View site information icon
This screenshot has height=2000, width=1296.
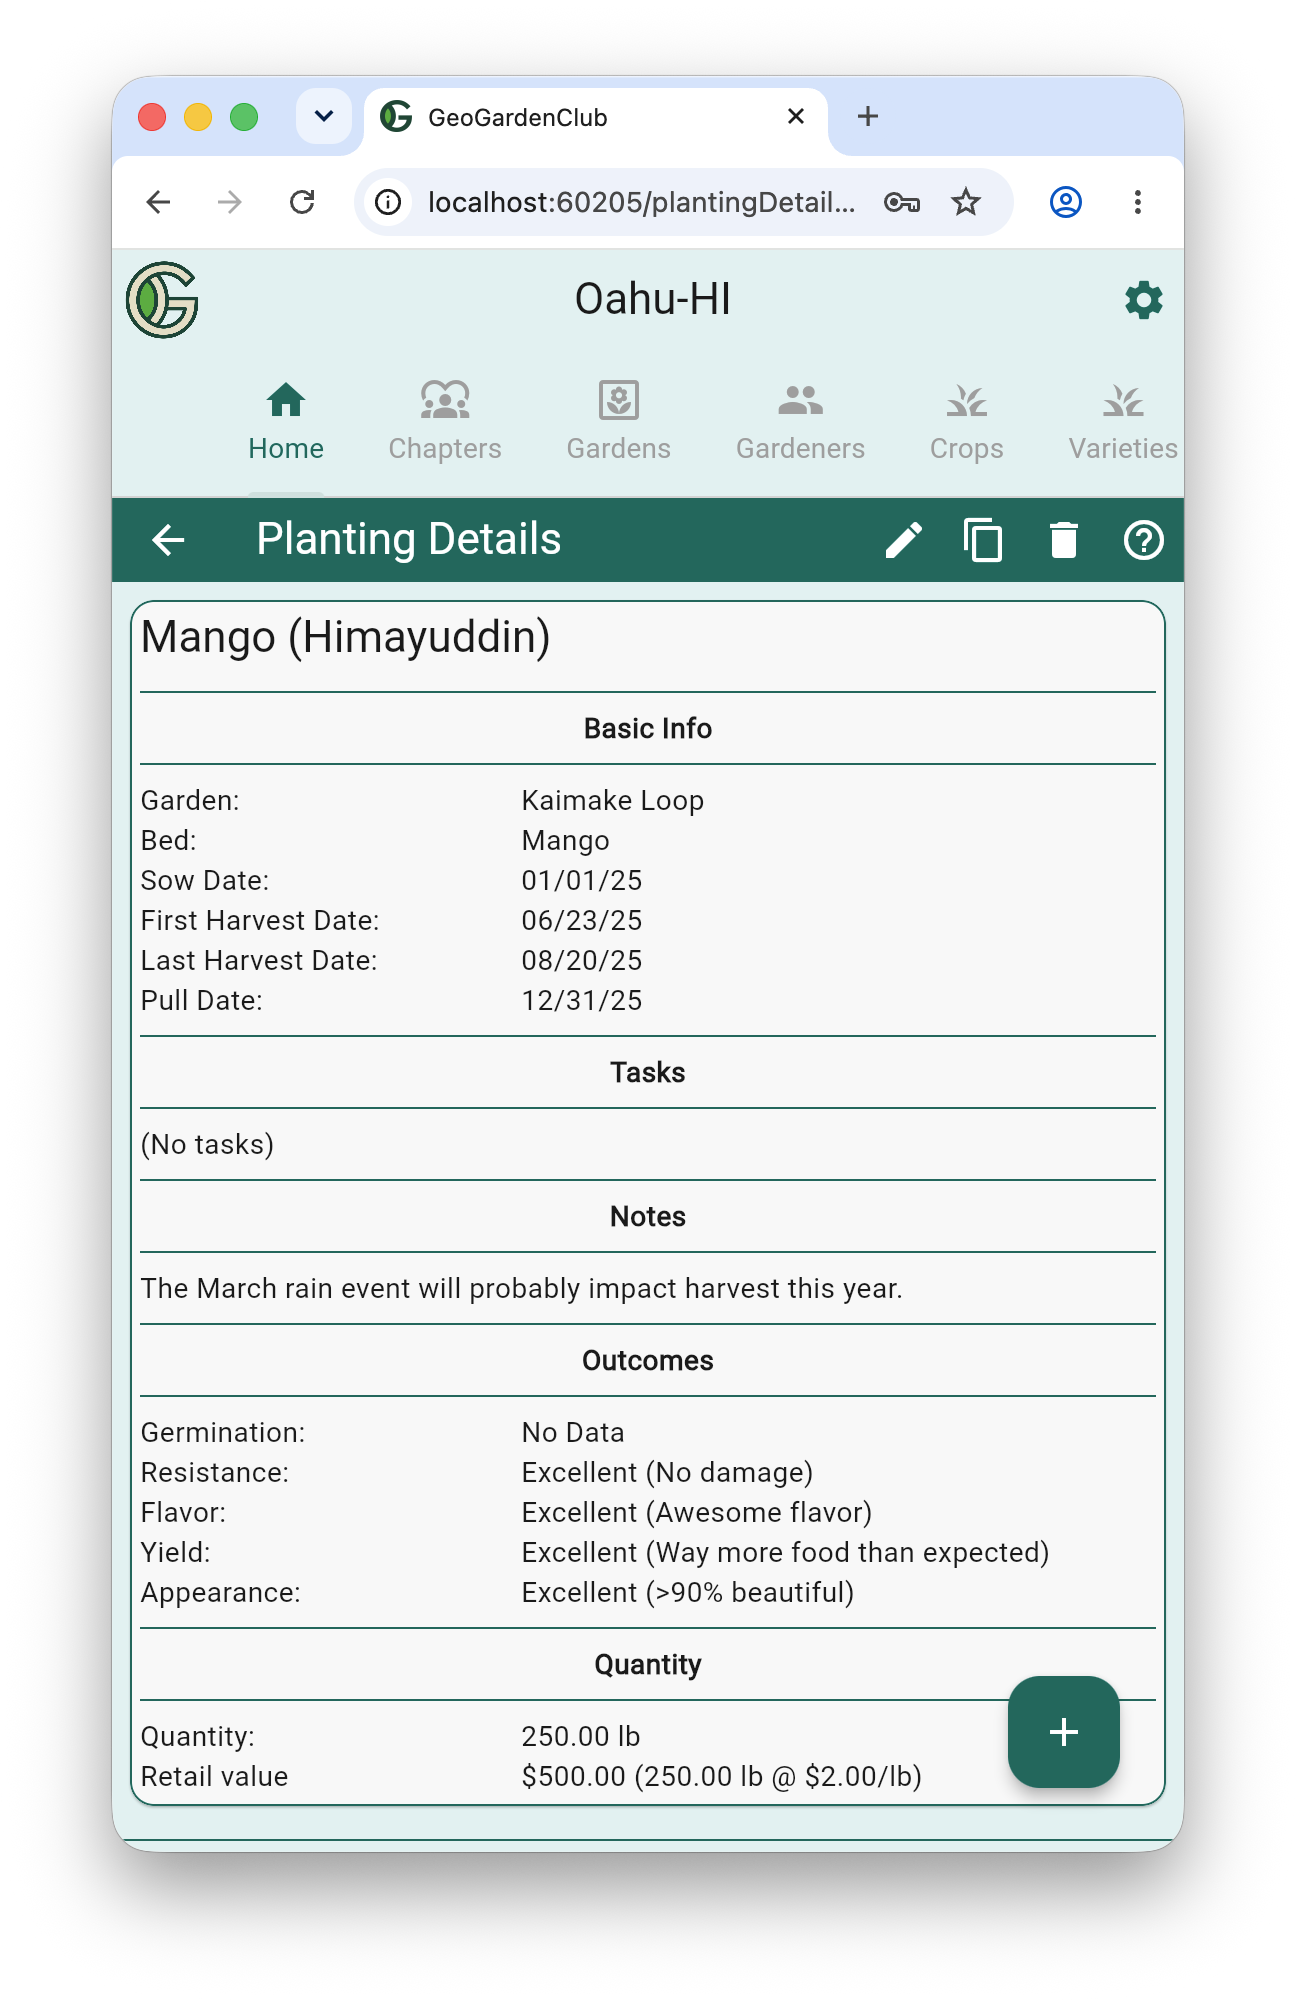(x=389, y=202)
